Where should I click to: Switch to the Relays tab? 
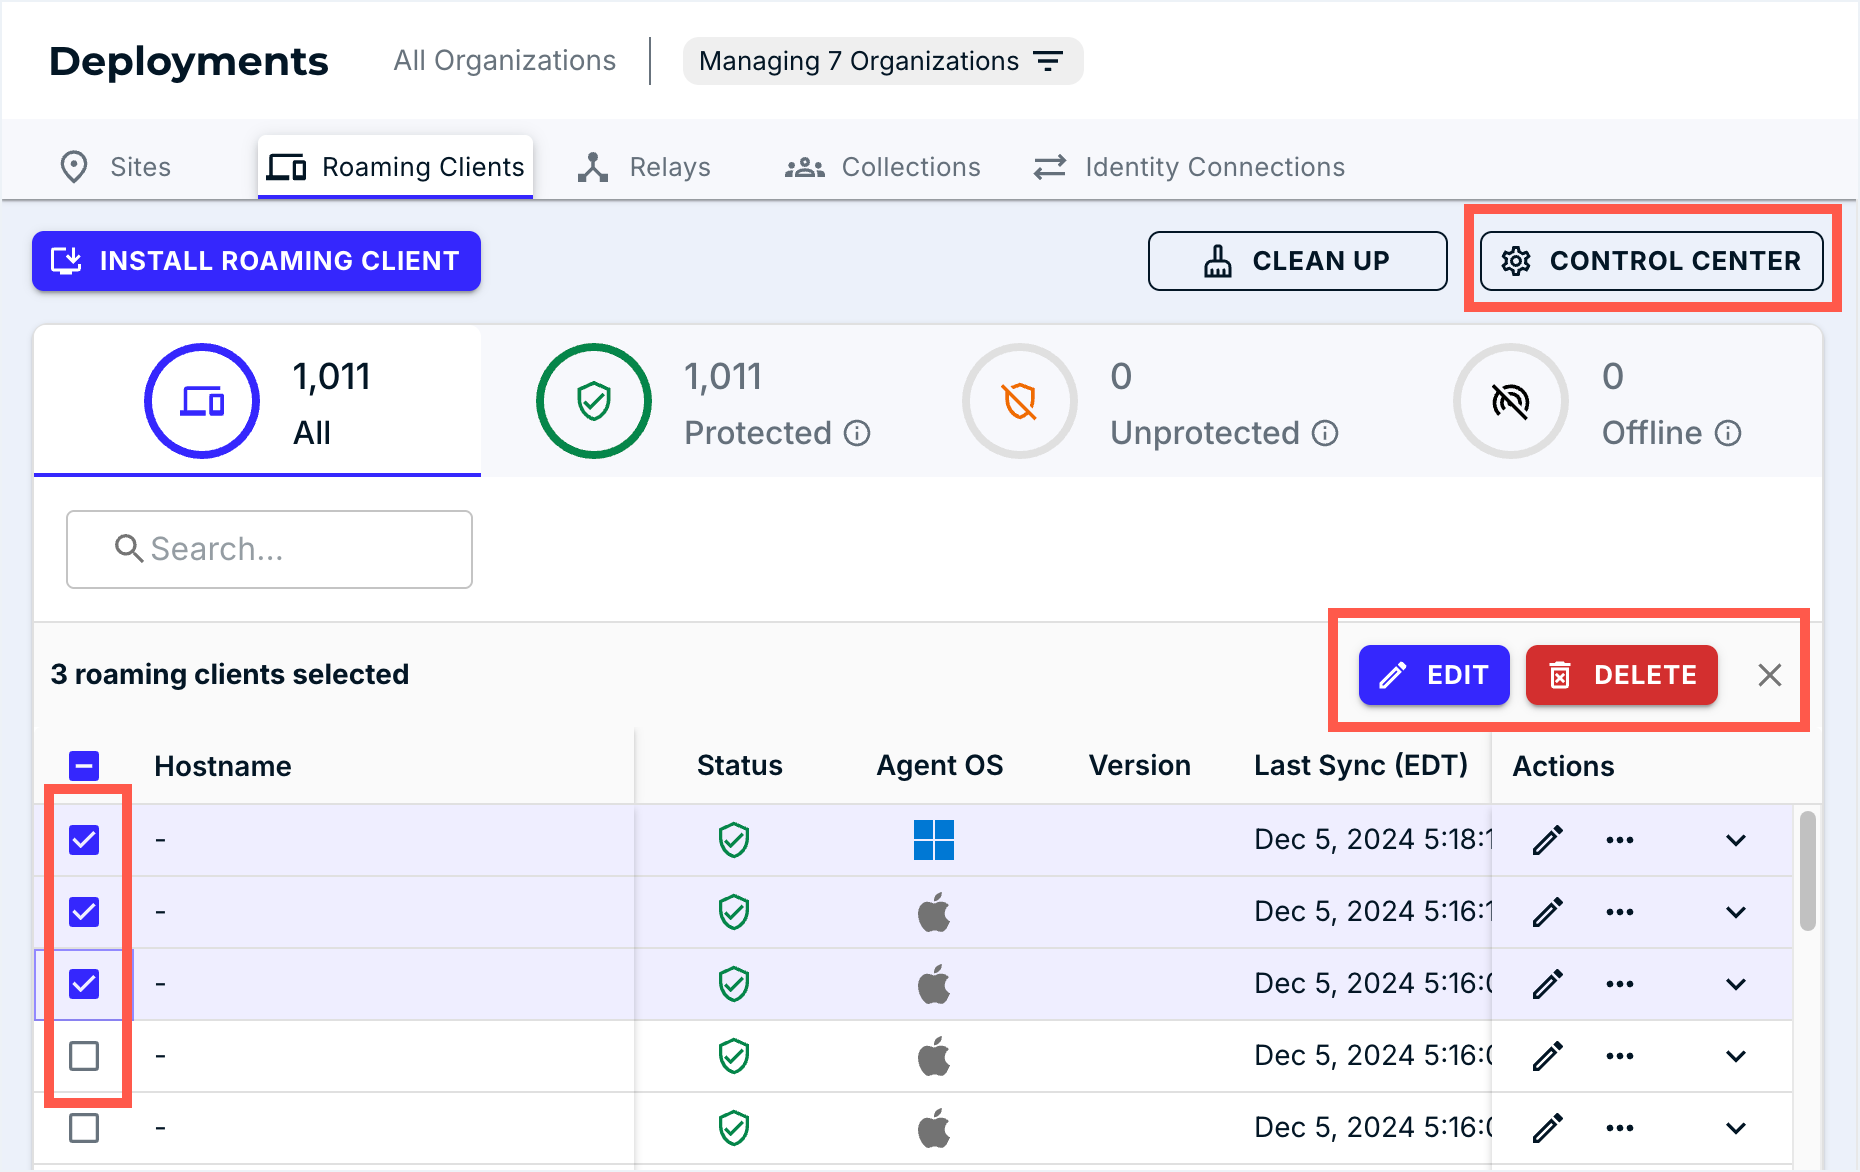pos(645,167)
